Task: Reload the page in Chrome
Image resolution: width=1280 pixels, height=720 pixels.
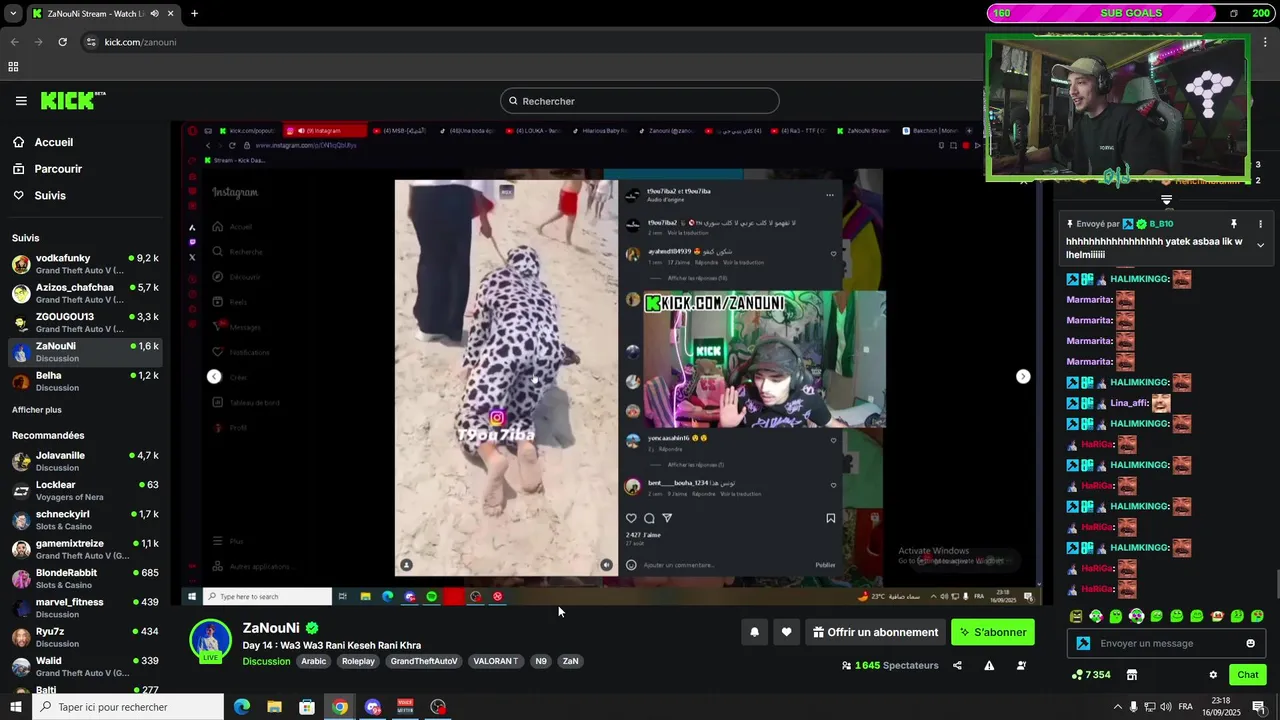Action: coord(63,42)
